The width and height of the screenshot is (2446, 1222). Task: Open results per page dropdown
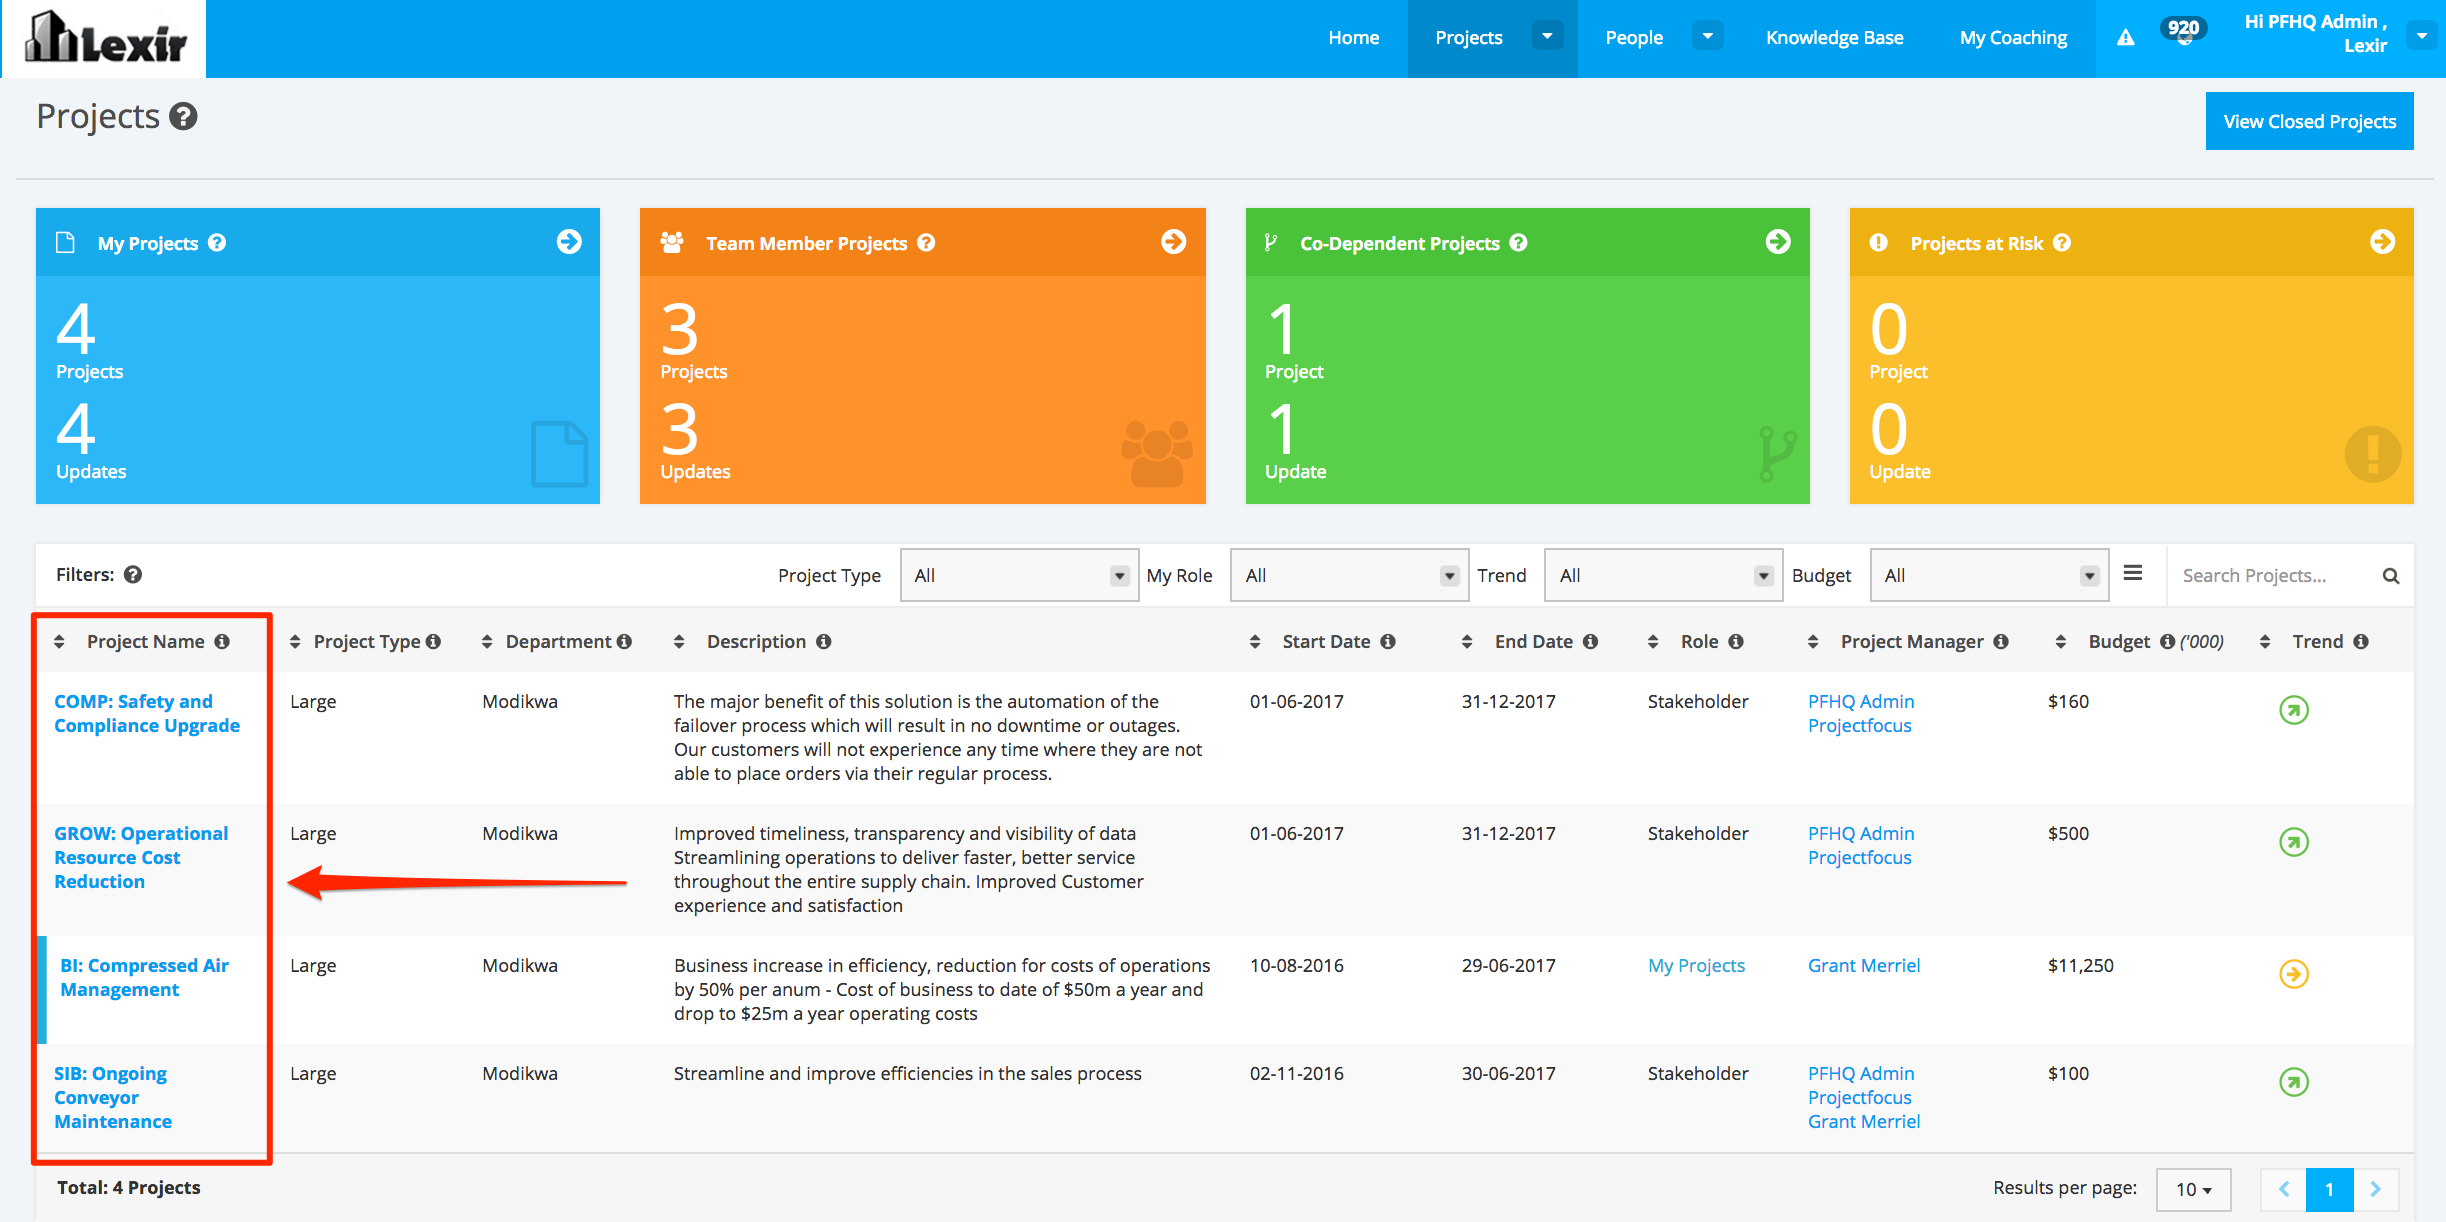coord(2193,1190)
